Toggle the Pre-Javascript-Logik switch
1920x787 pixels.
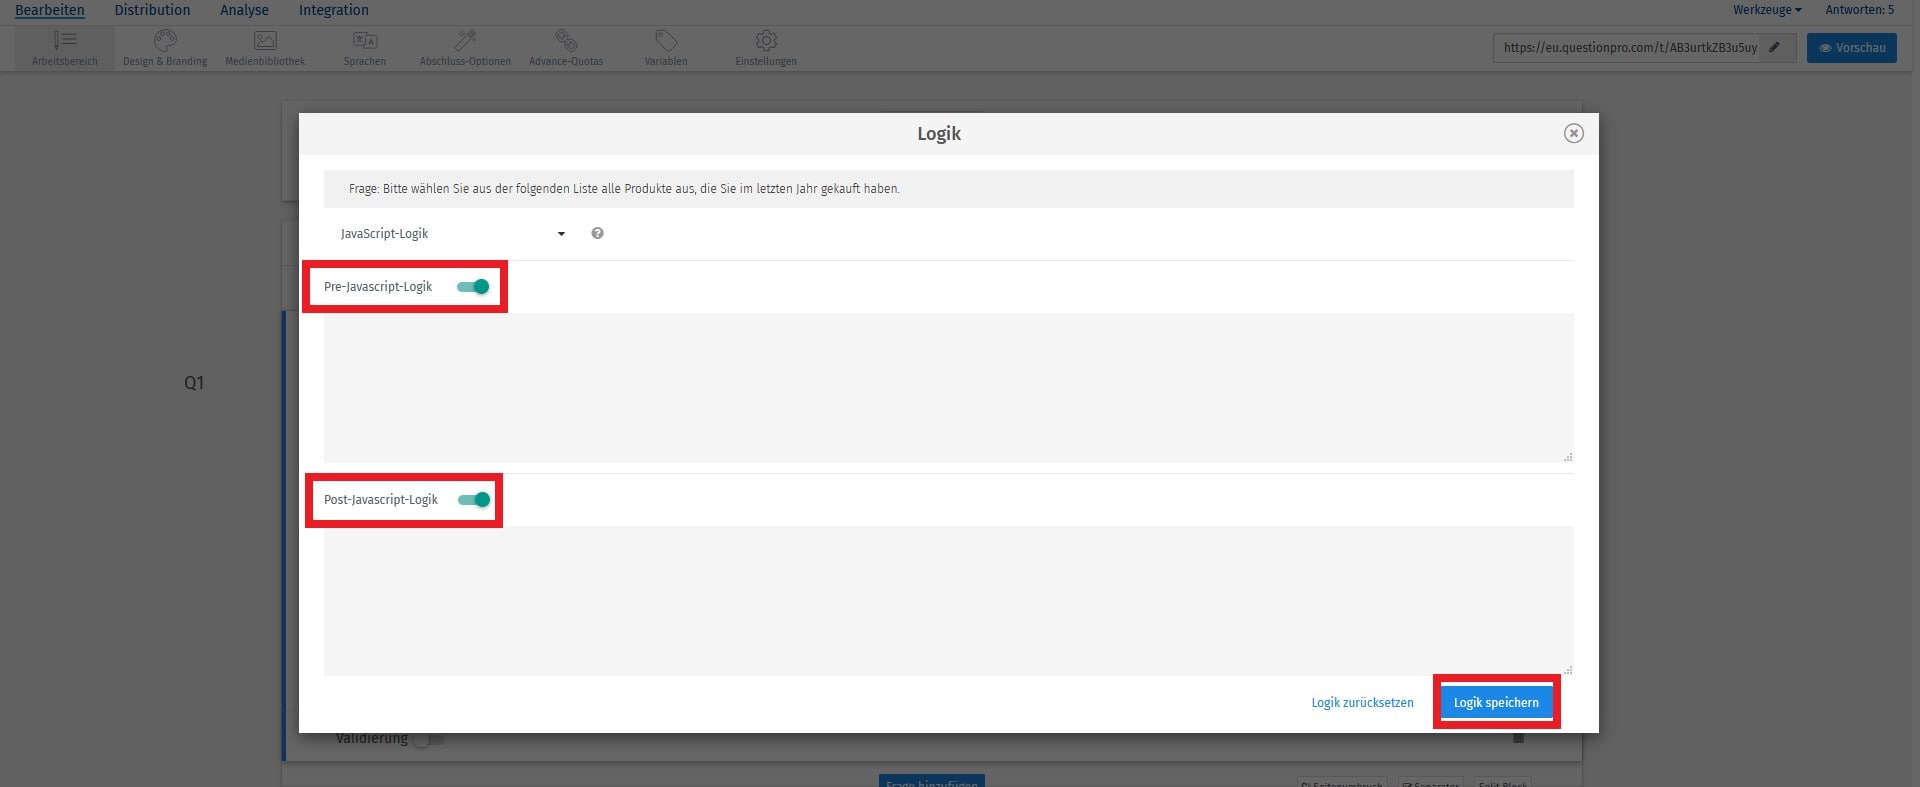tap(473, 287)
